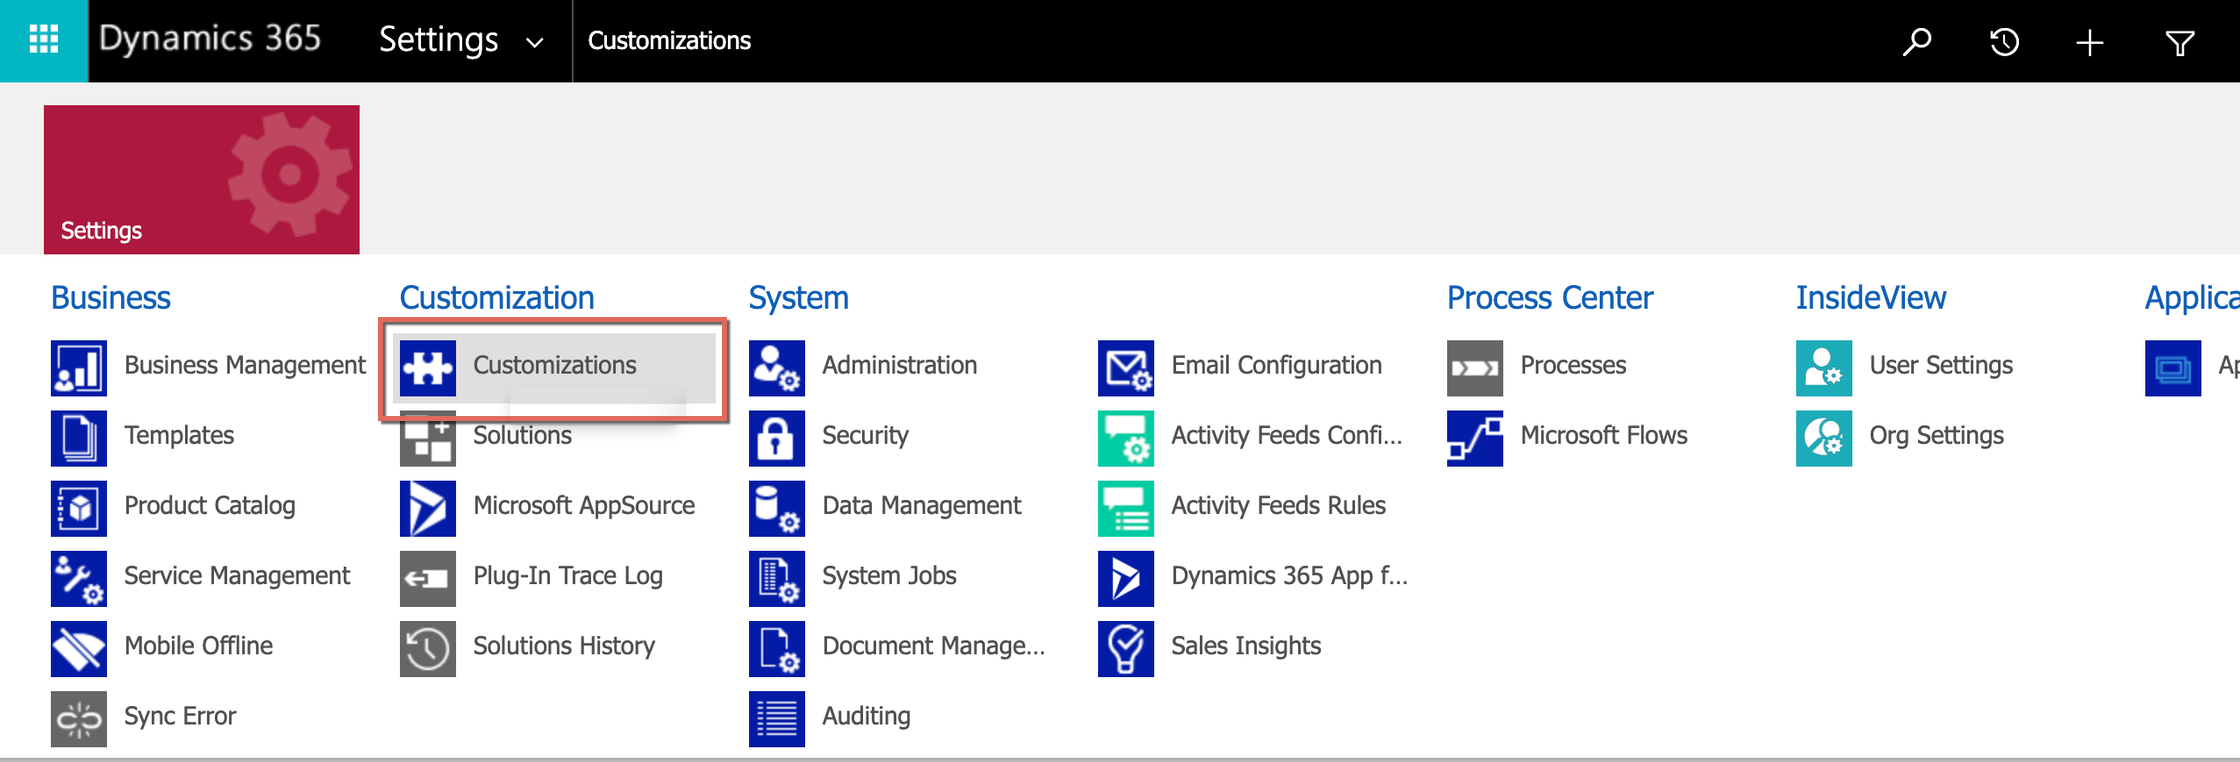The height and width of the screenshot is (762, 2240).
Task: Open Auditing link
Action: 866,715
